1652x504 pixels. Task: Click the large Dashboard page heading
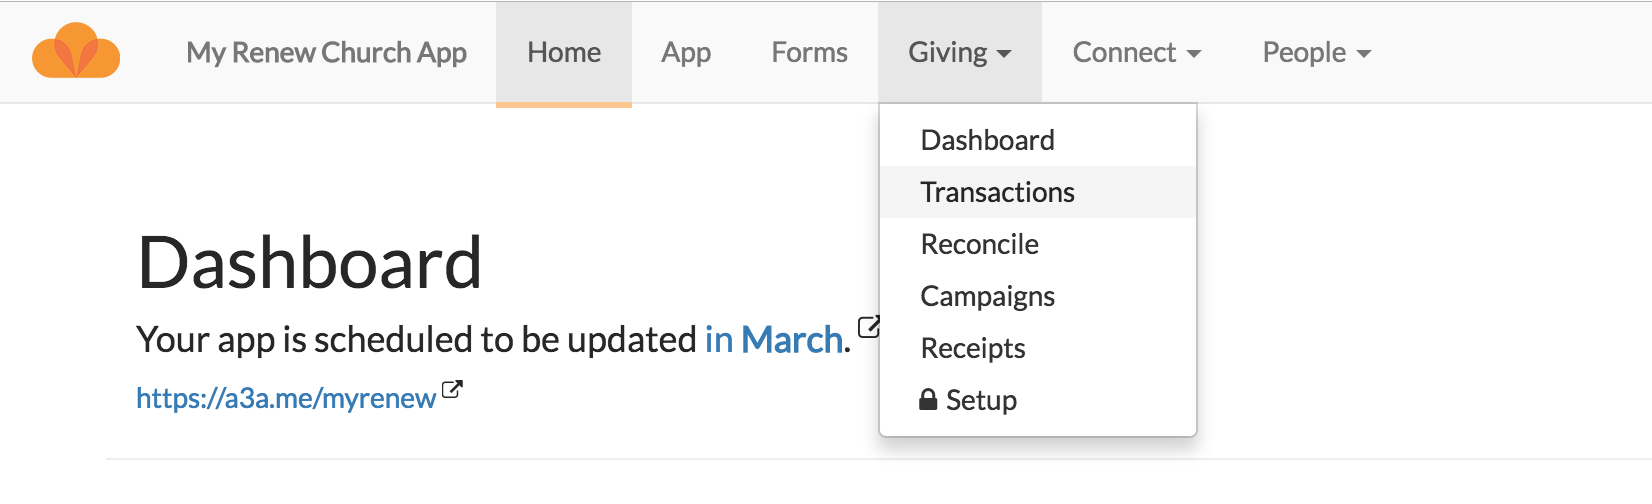(310, 263)
